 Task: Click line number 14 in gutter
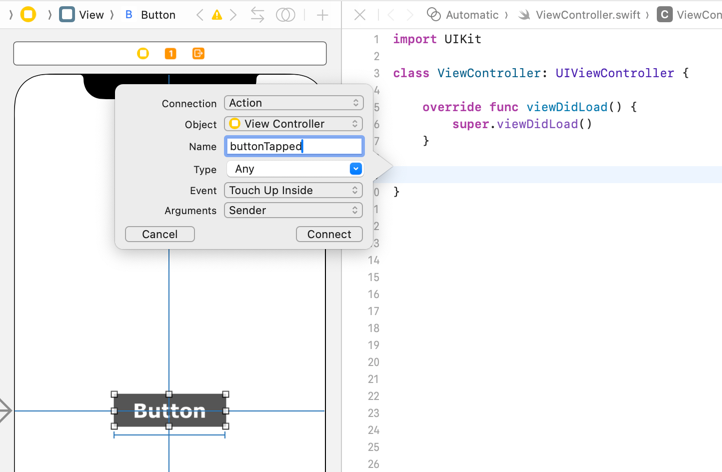pos(373,260)
